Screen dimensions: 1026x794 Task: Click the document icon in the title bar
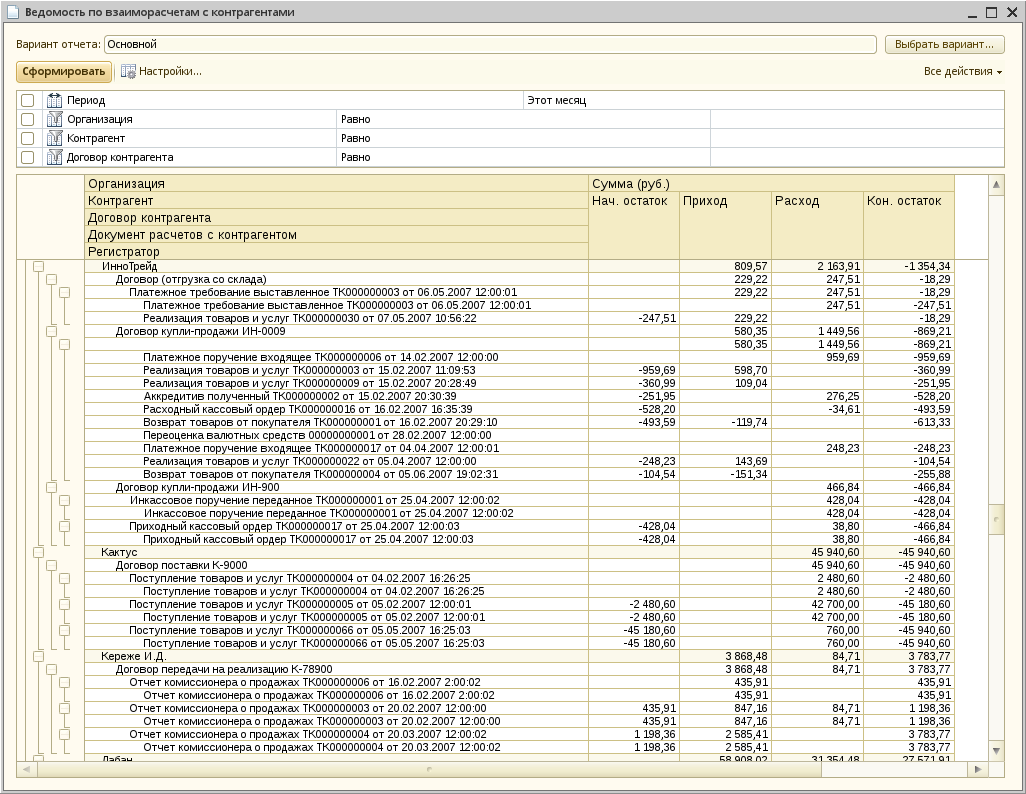pos(12,12)
